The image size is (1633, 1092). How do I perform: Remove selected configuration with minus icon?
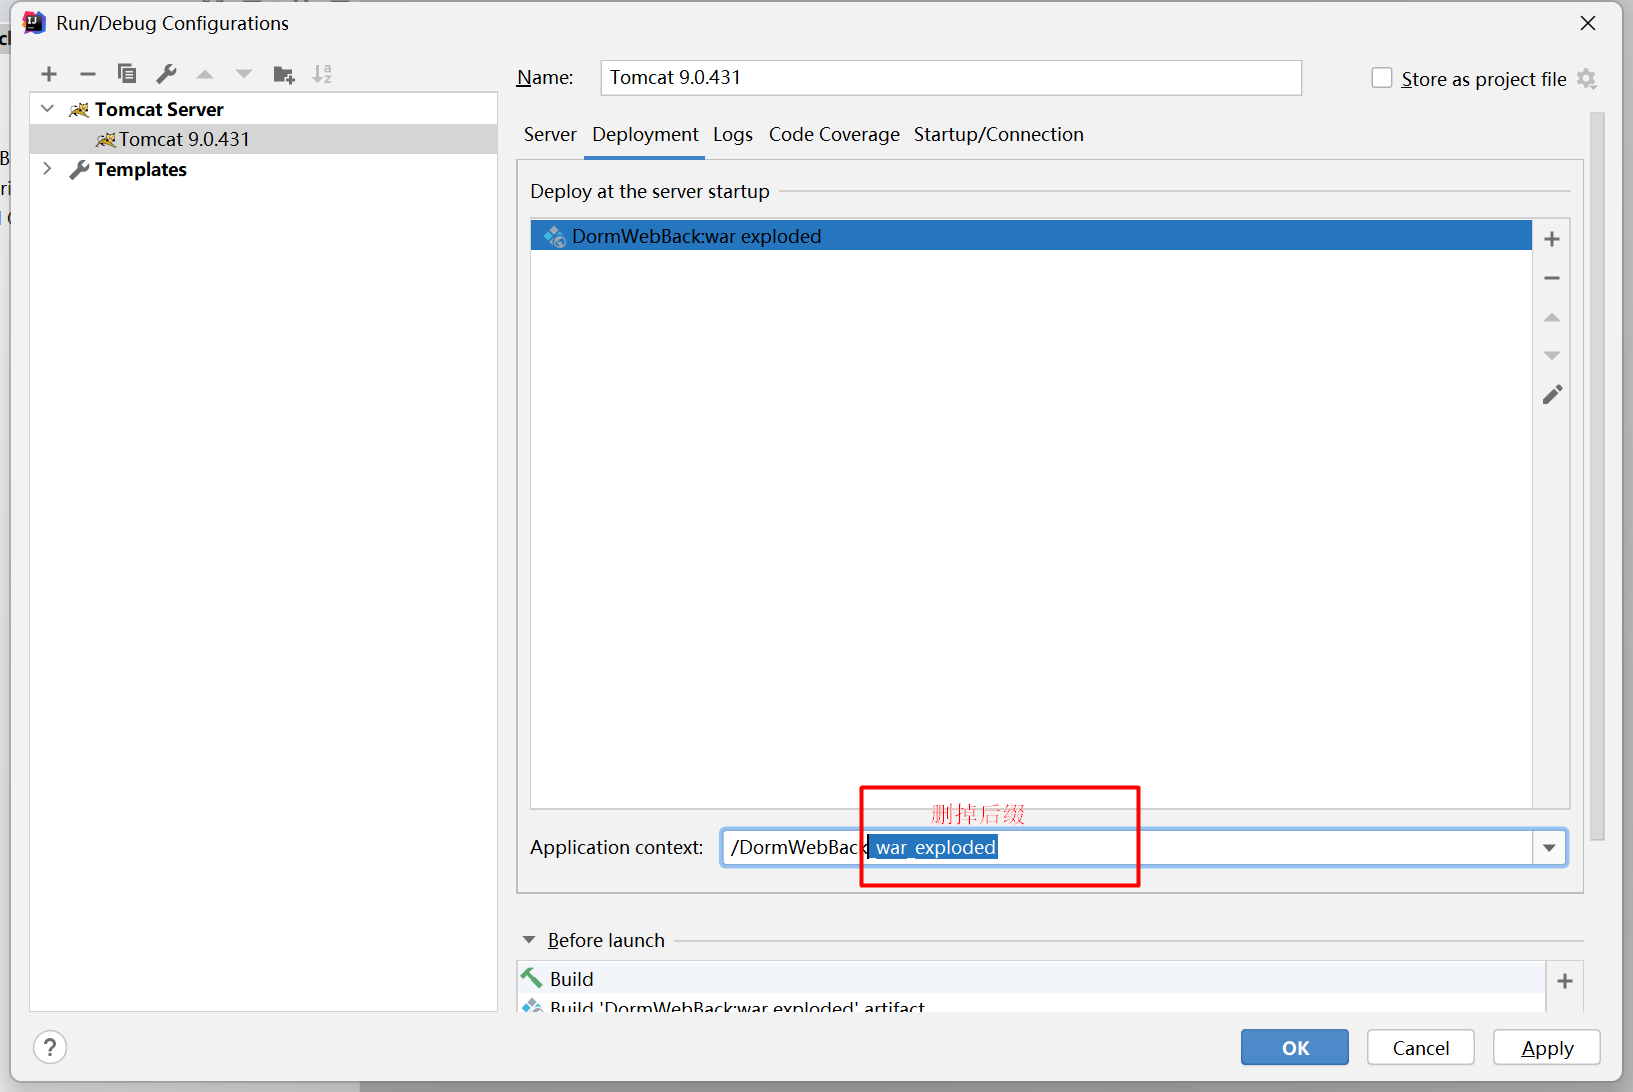click(x=88, y=74)
